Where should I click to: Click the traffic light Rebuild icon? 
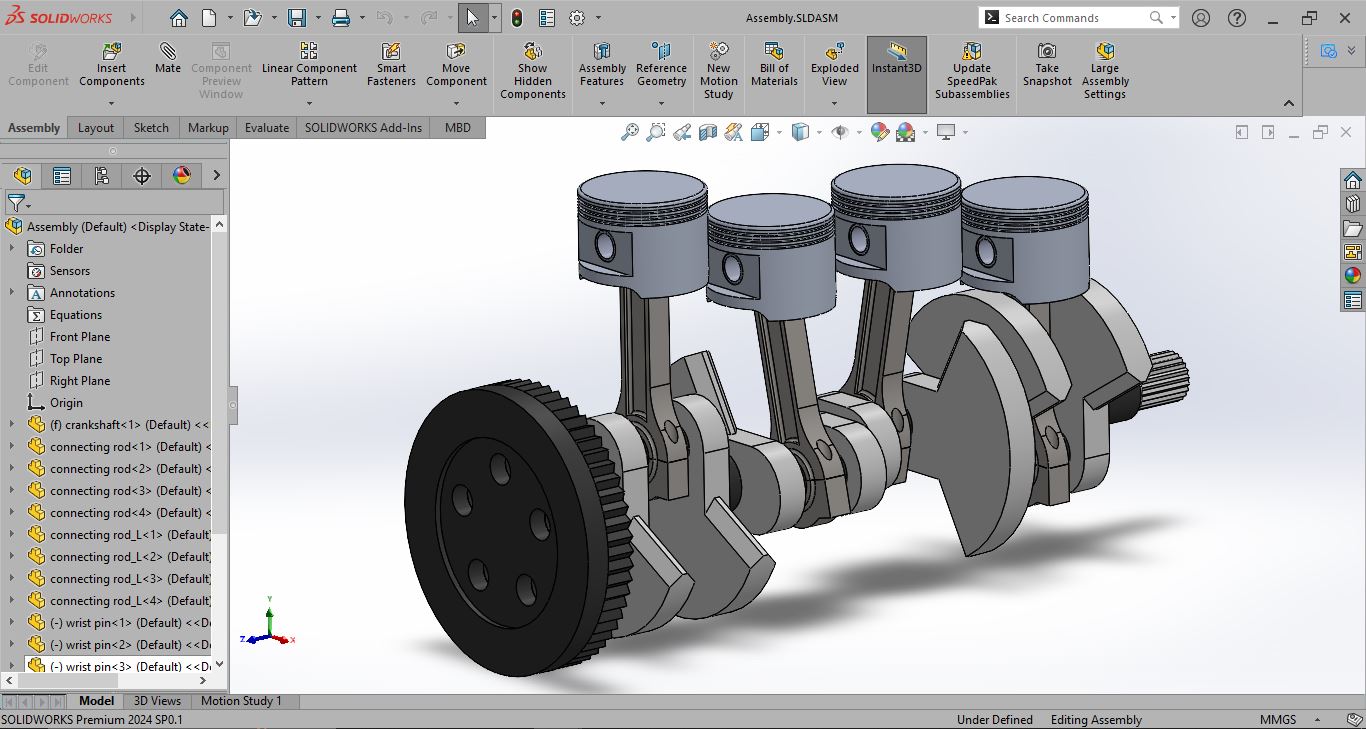click(x=517, y=18)
